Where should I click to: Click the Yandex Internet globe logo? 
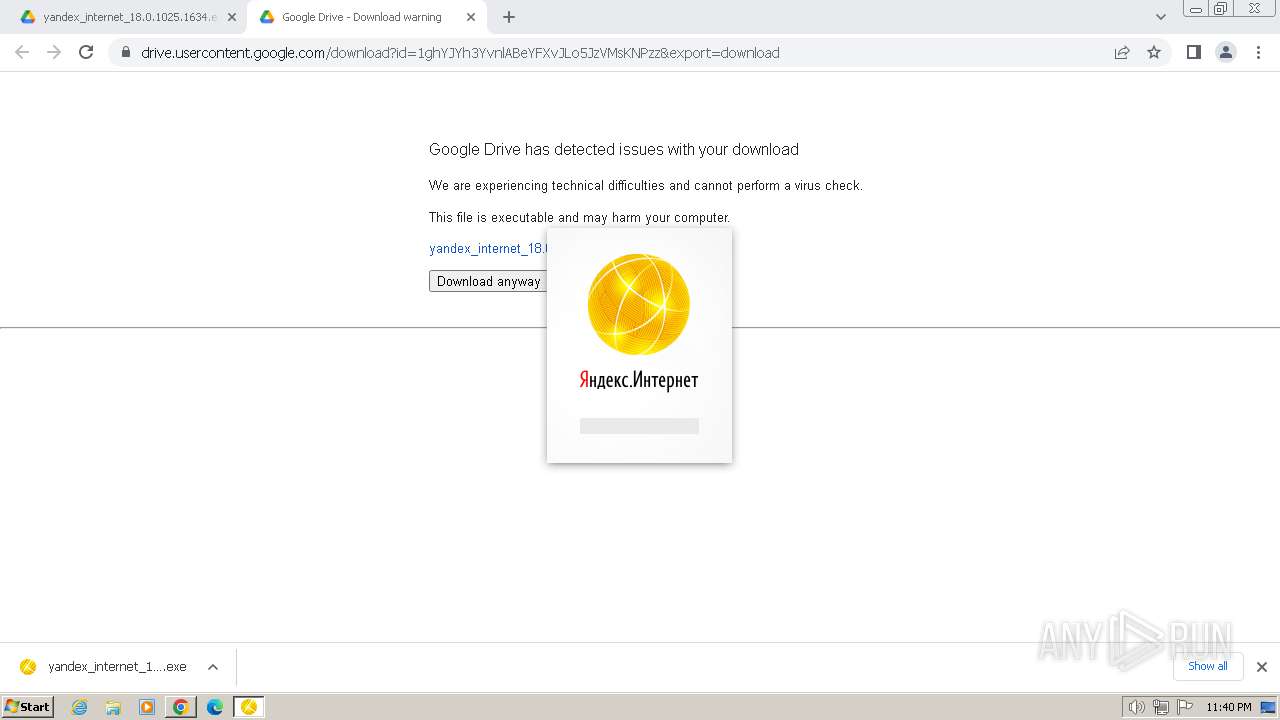pyautogui.click(x=639, y=304)
